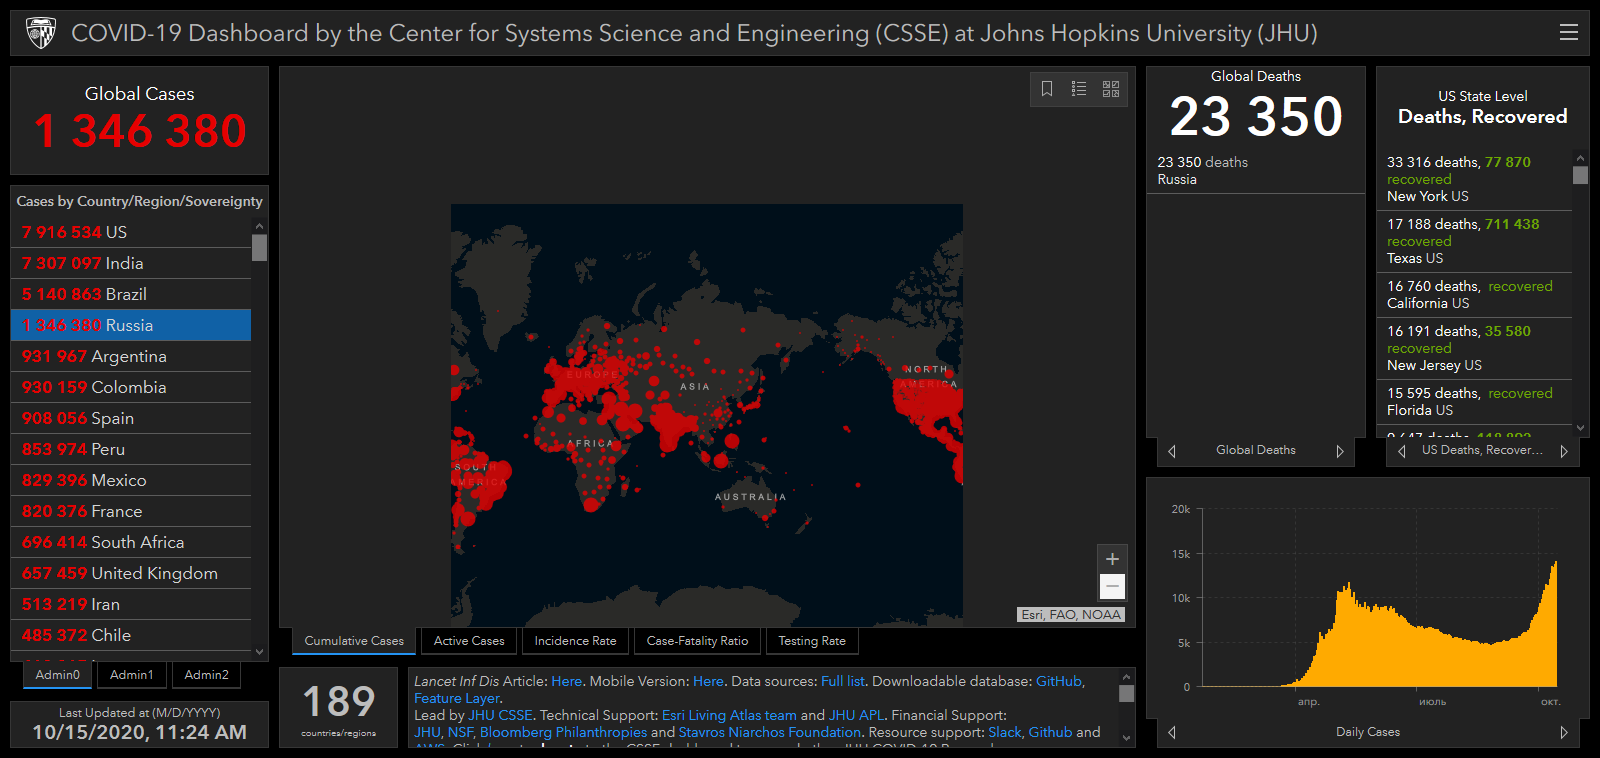The image size is (1600, 758).
Task: Select US row in country list
Action: pyautogui.click(x=131, y=232)
